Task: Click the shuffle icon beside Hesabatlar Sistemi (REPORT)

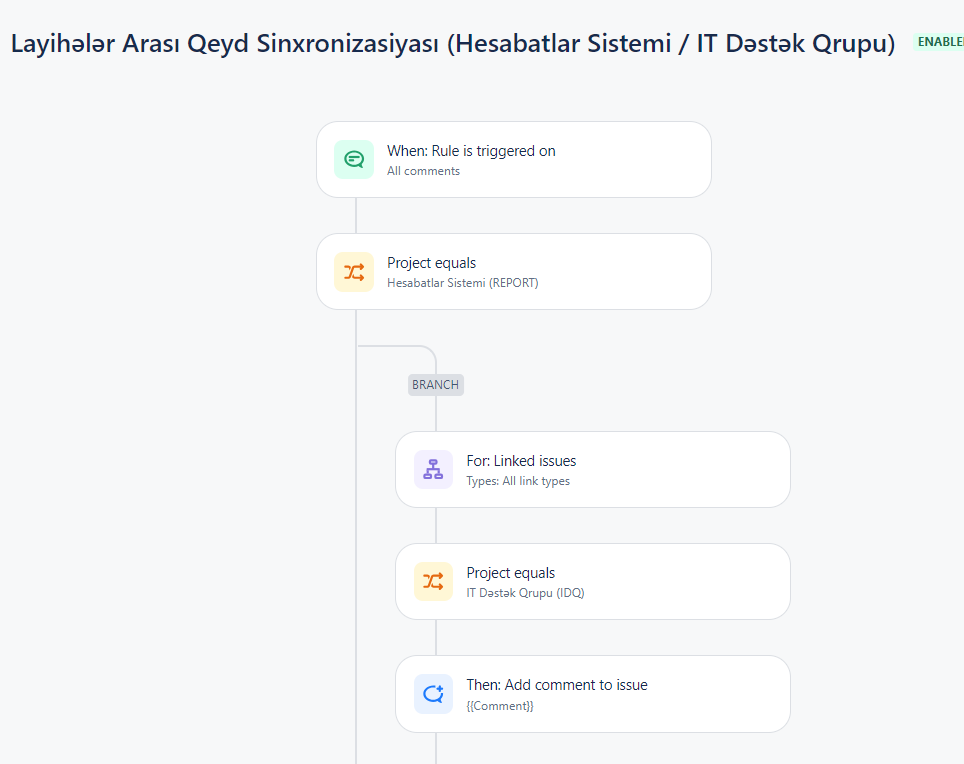Action: coord(354,272)
